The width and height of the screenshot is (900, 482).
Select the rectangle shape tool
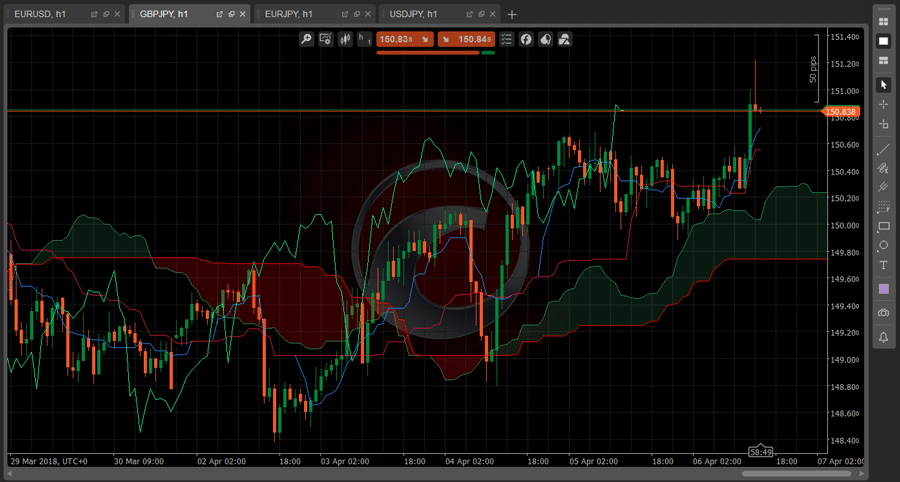pos(883,227)
